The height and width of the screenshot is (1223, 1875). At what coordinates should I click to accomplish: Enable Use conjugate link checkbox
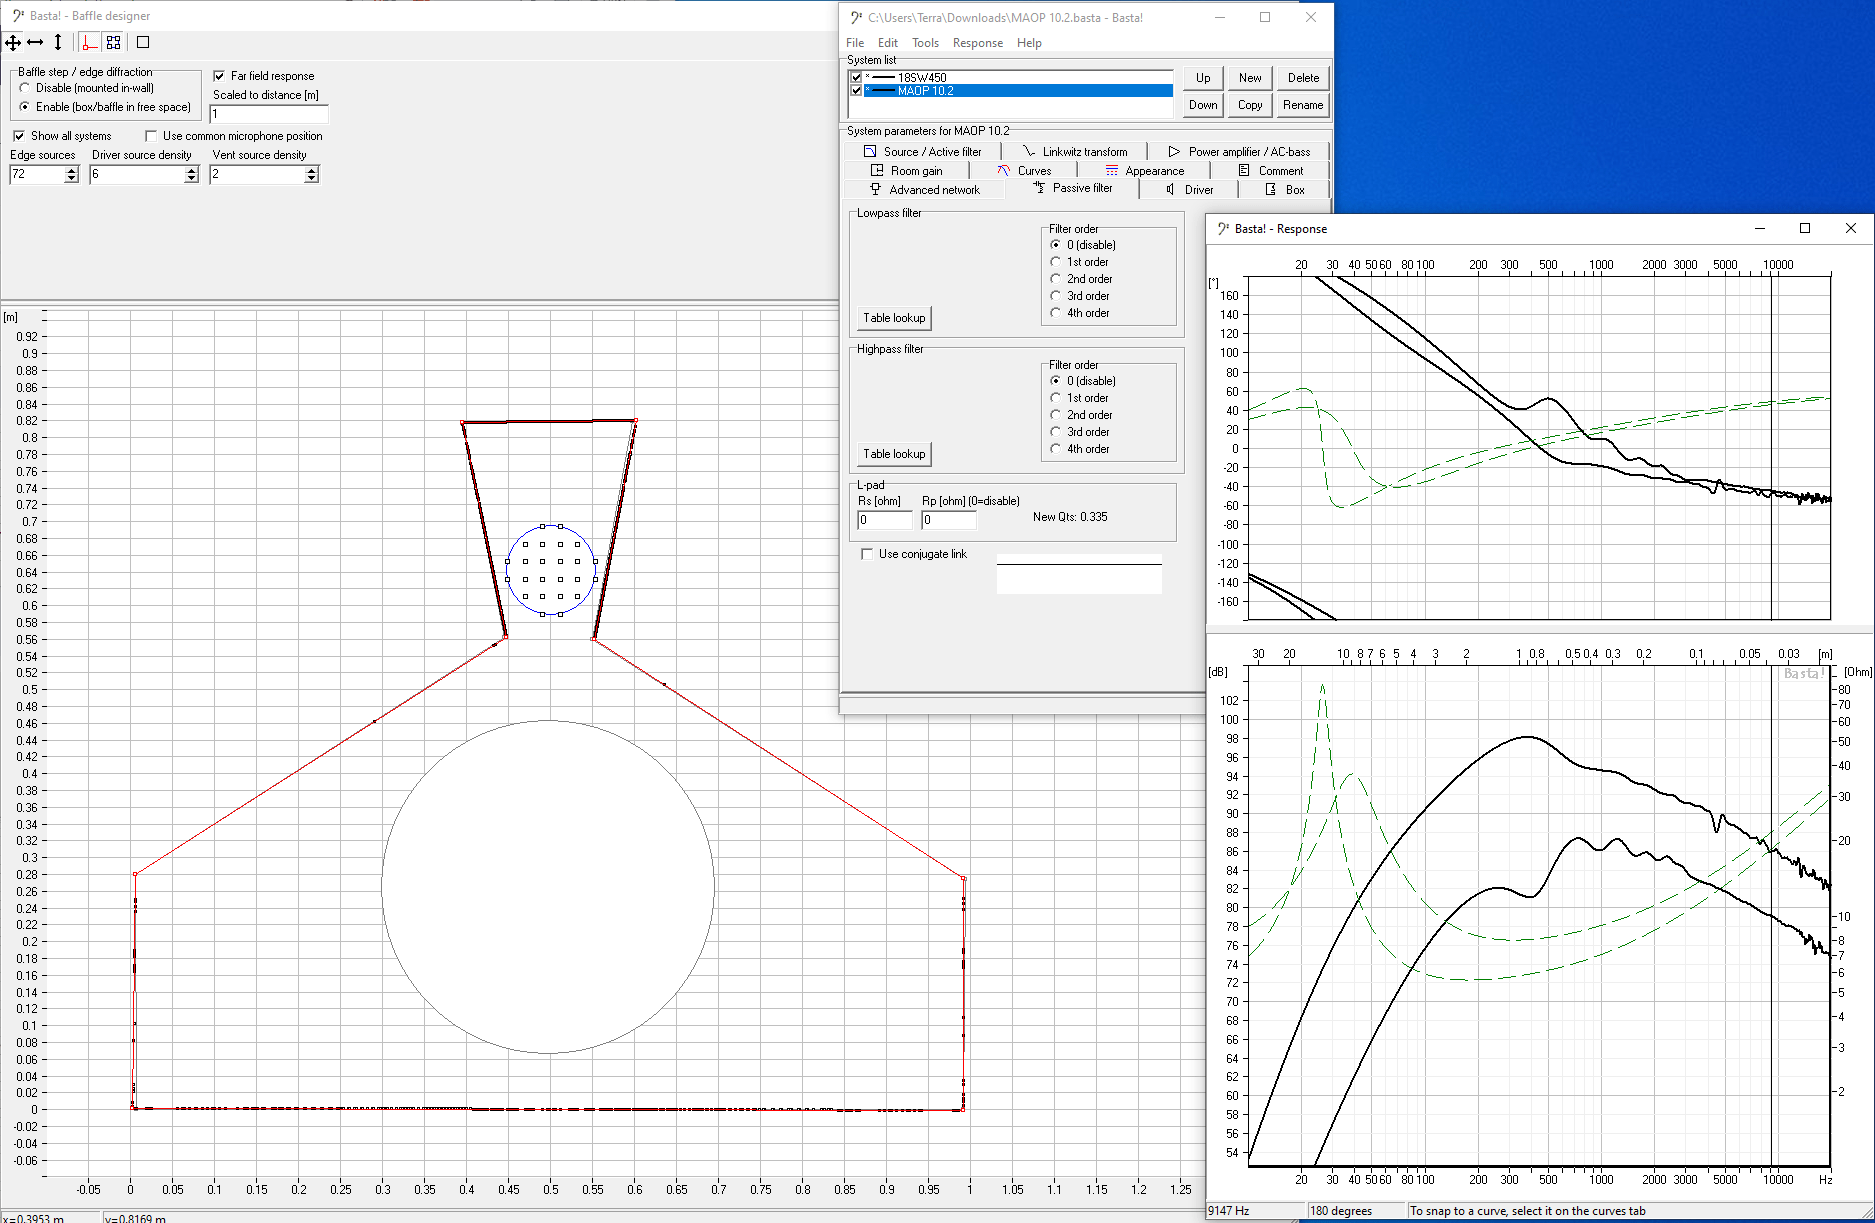pos(867,554)
